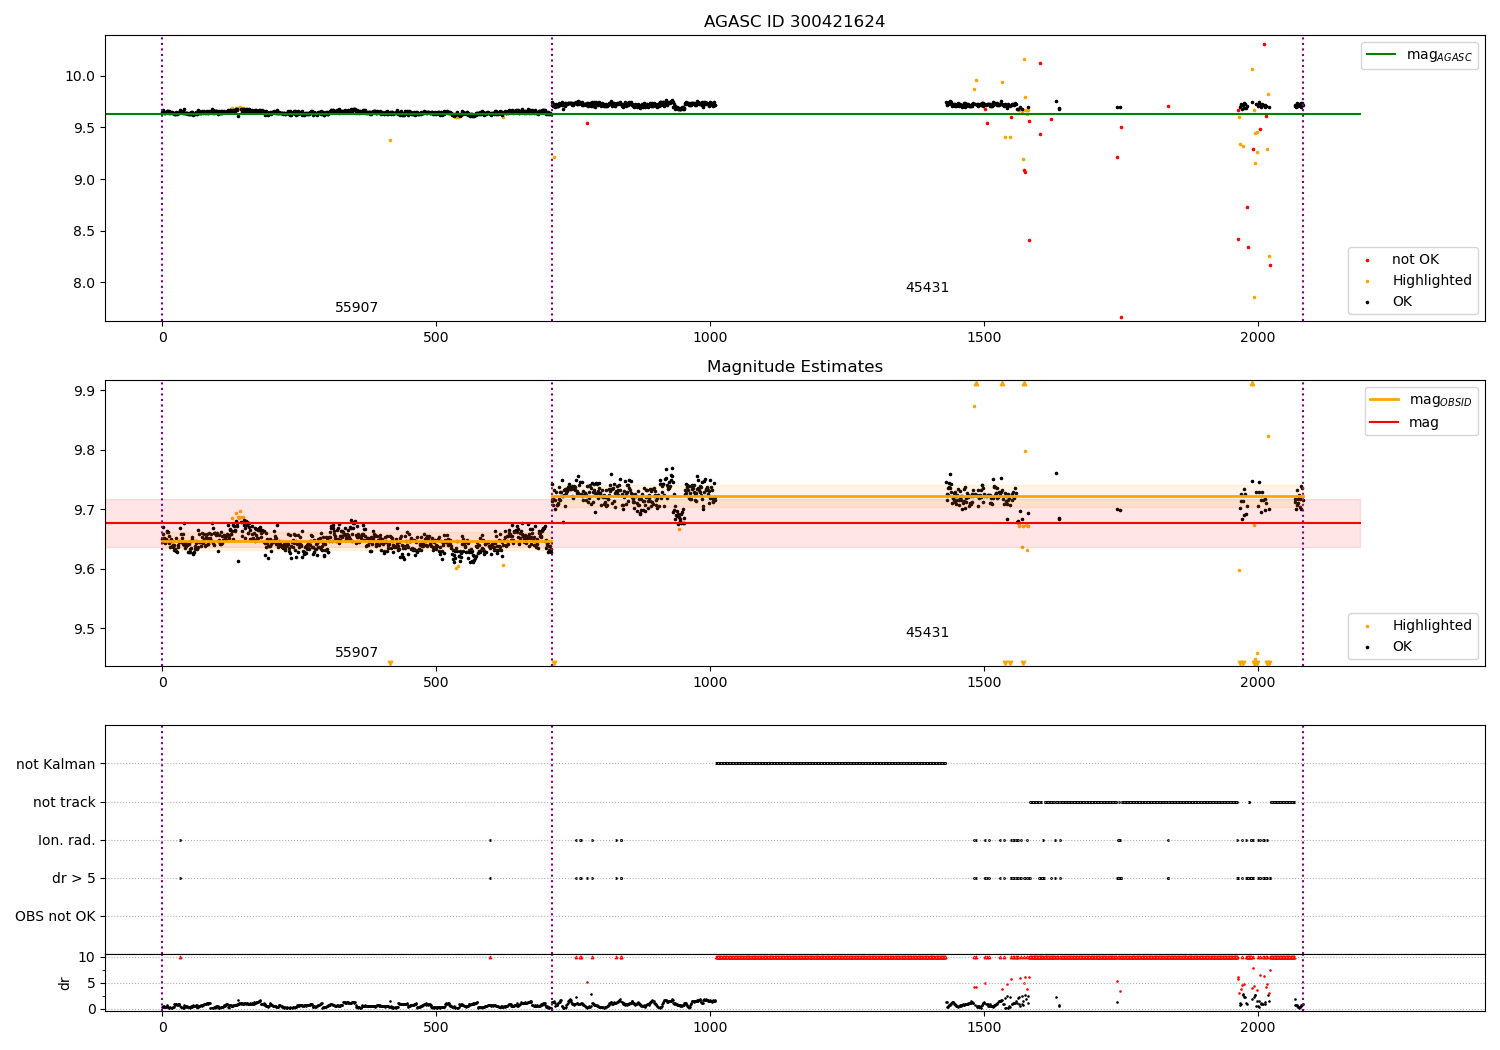The image size is (1500, 1050).
Task: Click the 9.8 y-axis tick label
Action: (x=84, y=451)
